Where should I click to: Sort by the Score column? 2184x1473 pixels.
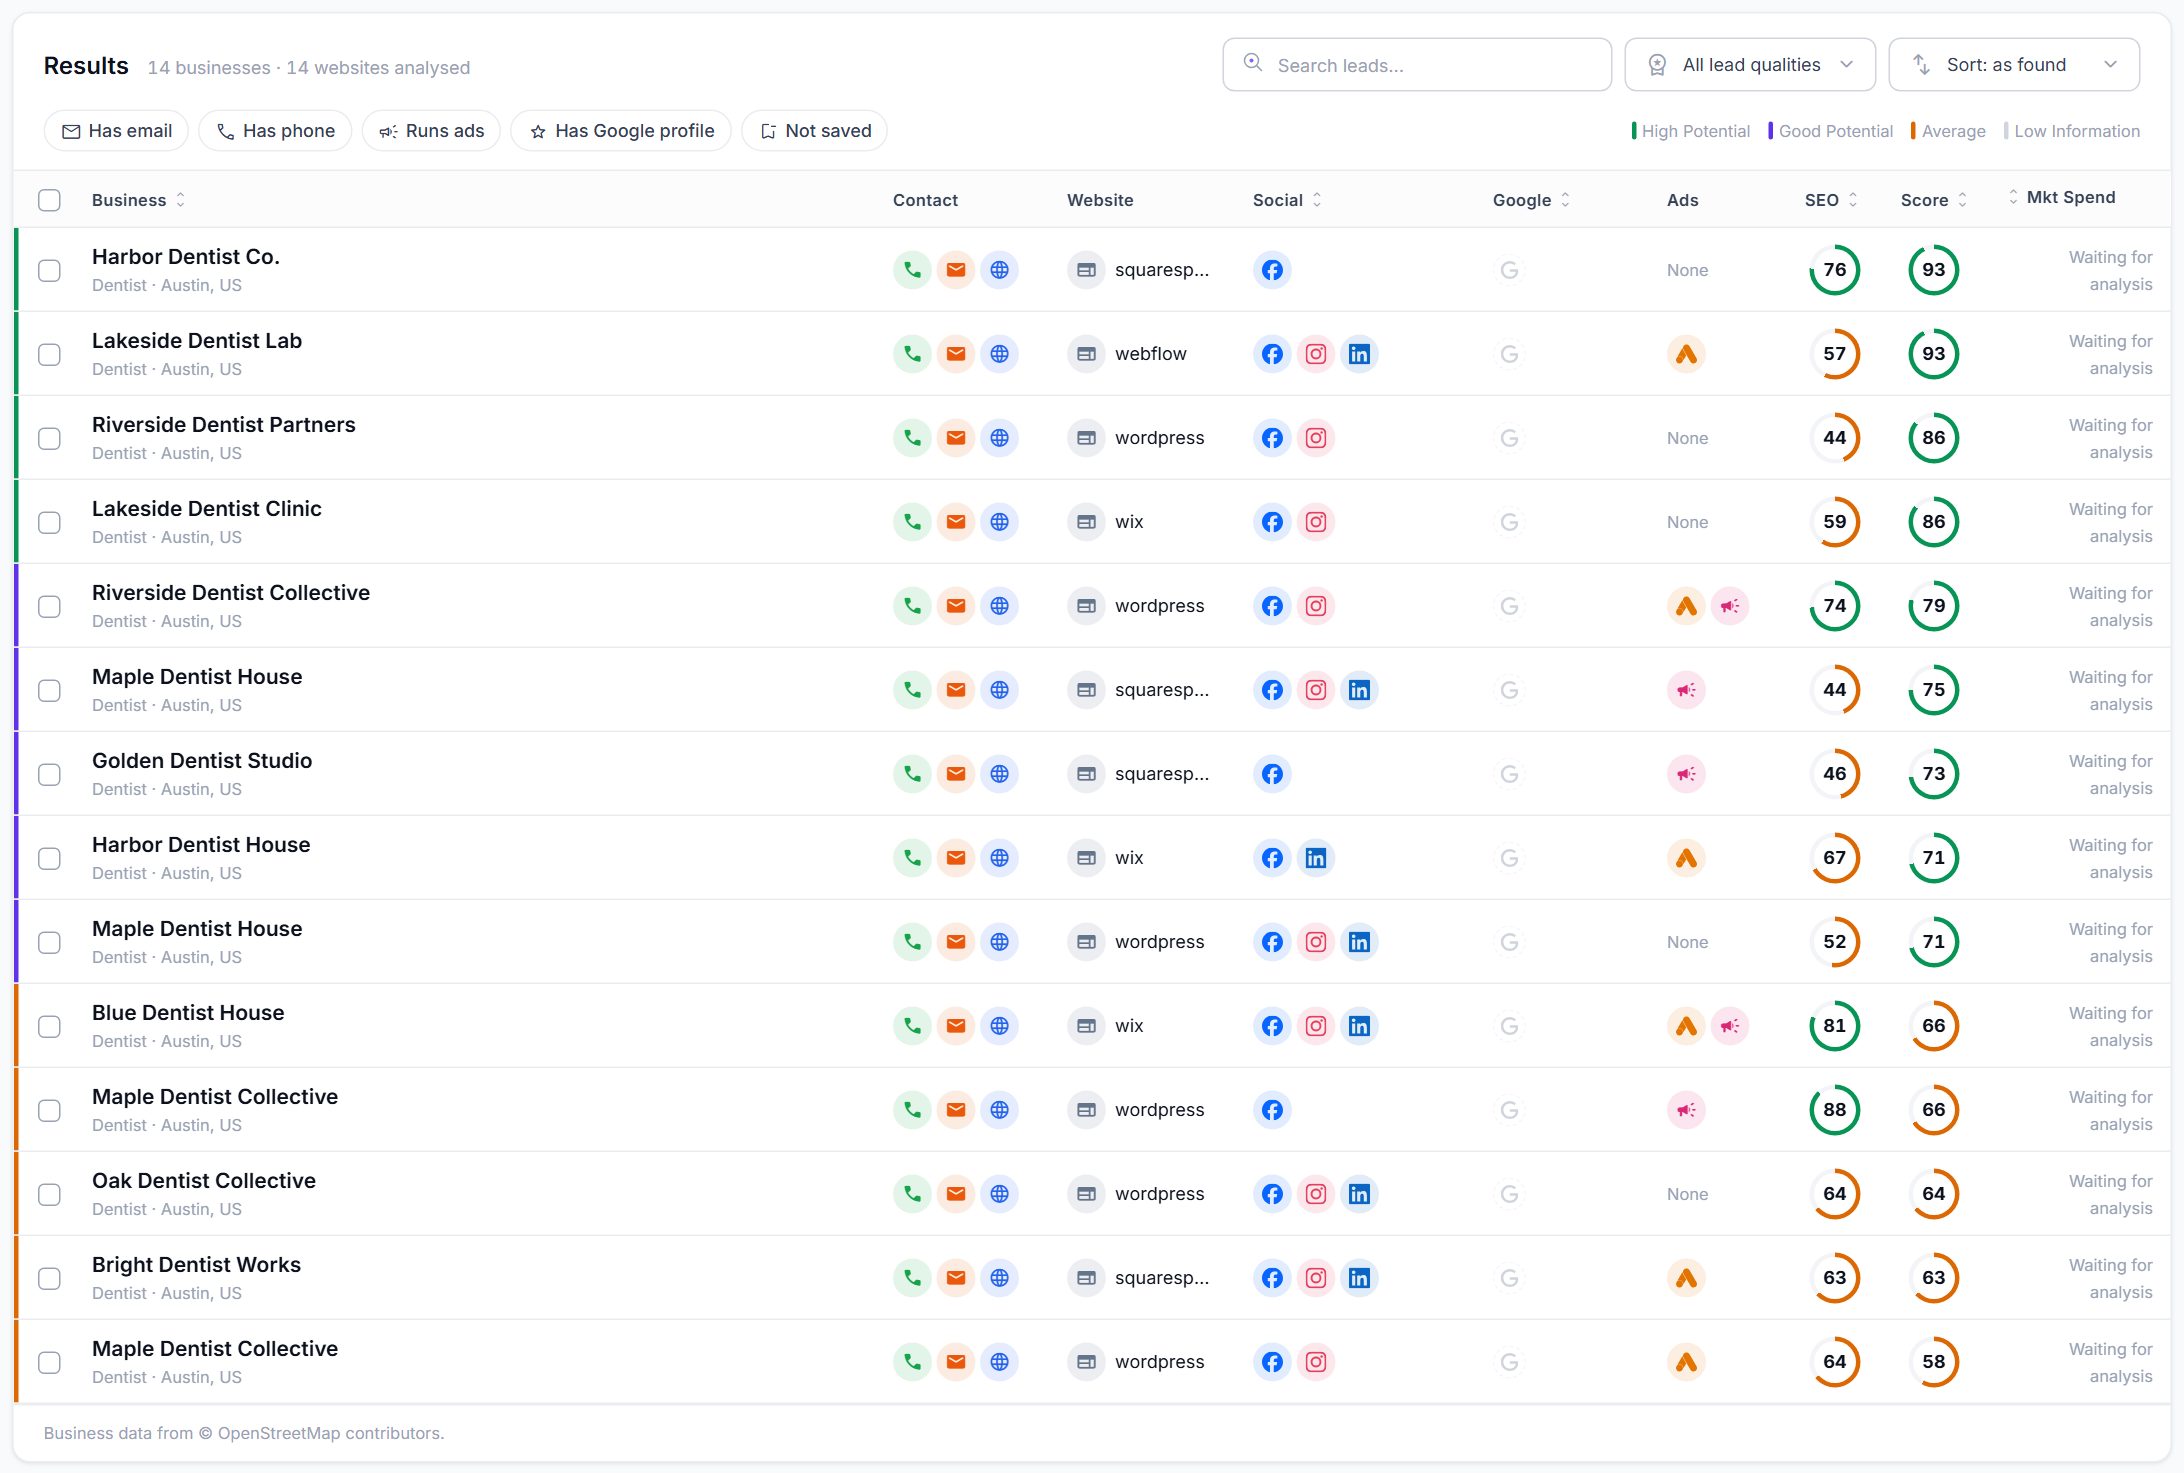(1934, 200)
